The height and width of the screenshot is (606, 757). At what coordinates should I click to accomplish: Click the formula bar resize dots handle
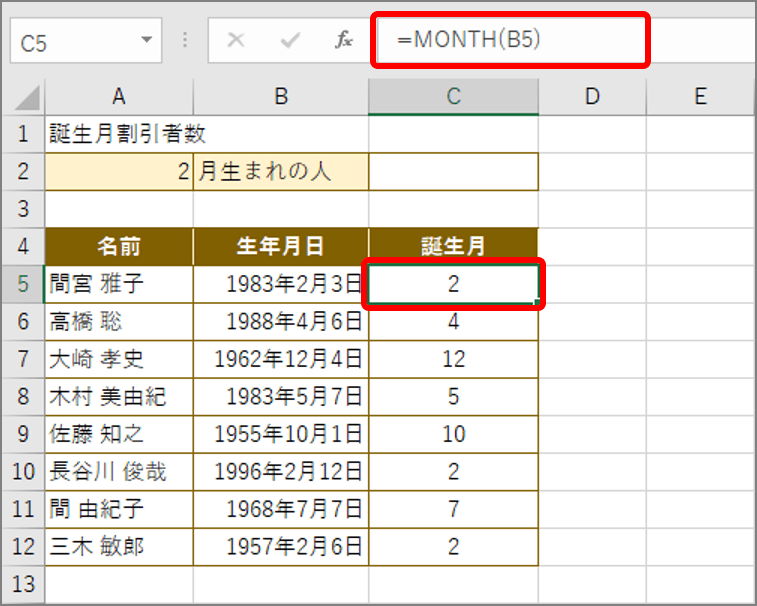pyautogui.click(x=185, y=40)
